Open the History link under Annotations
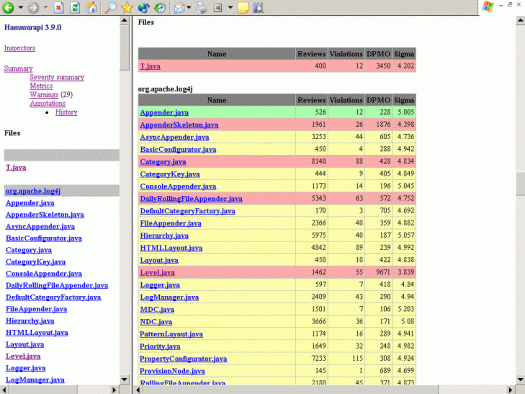Screen dimensions: 525x394 coord(66,112)
